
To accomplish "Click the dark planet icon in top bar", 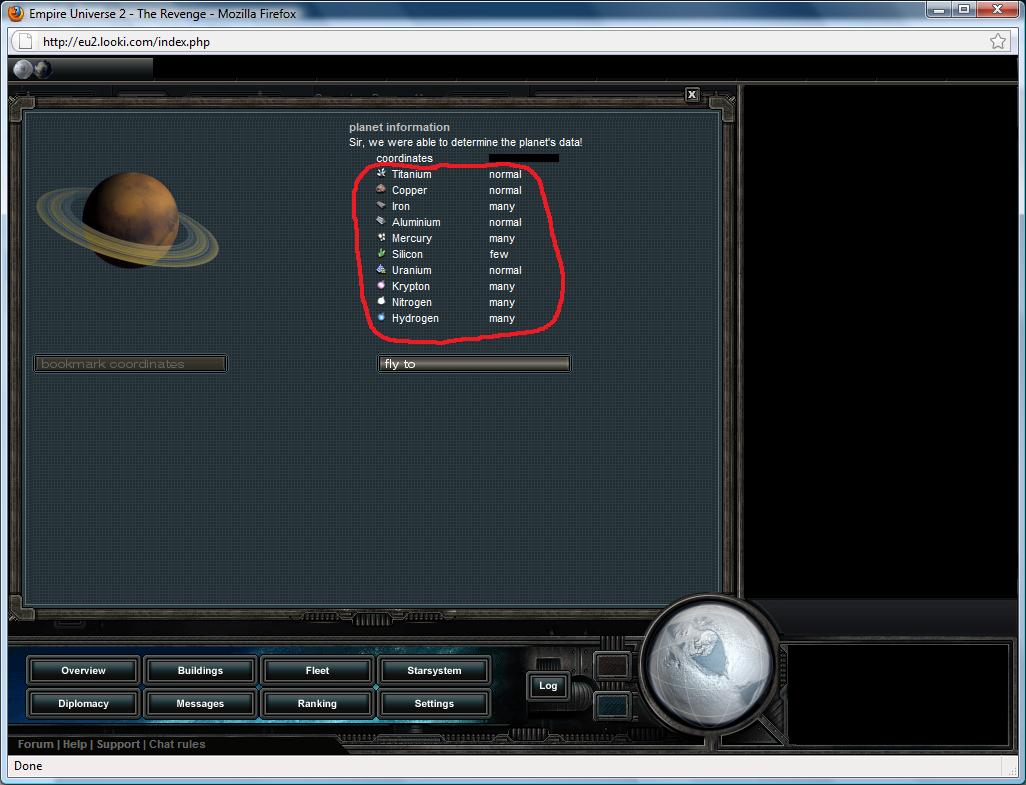I will coord(43,69).
